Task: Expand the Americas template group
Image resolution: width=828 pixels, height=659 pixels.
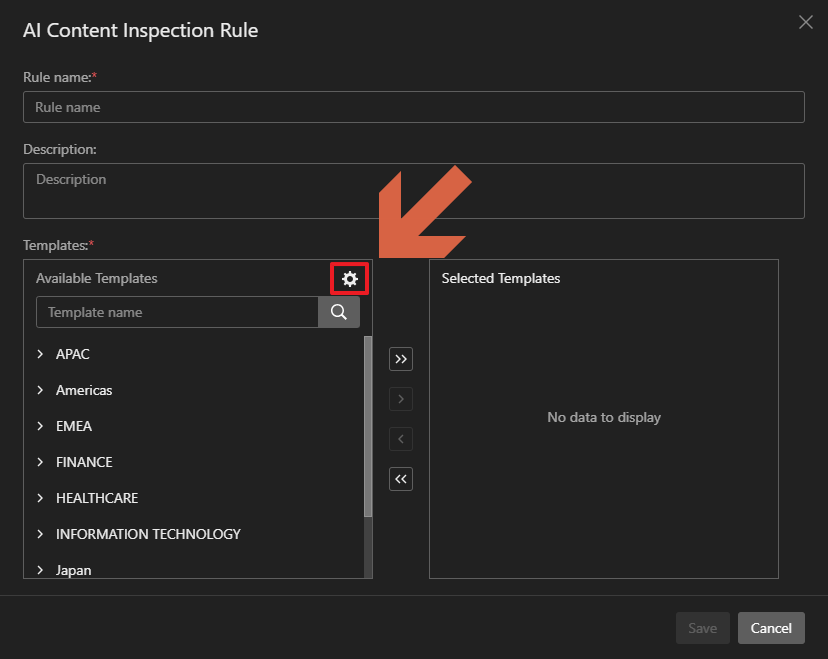Action: click(41, 390)
